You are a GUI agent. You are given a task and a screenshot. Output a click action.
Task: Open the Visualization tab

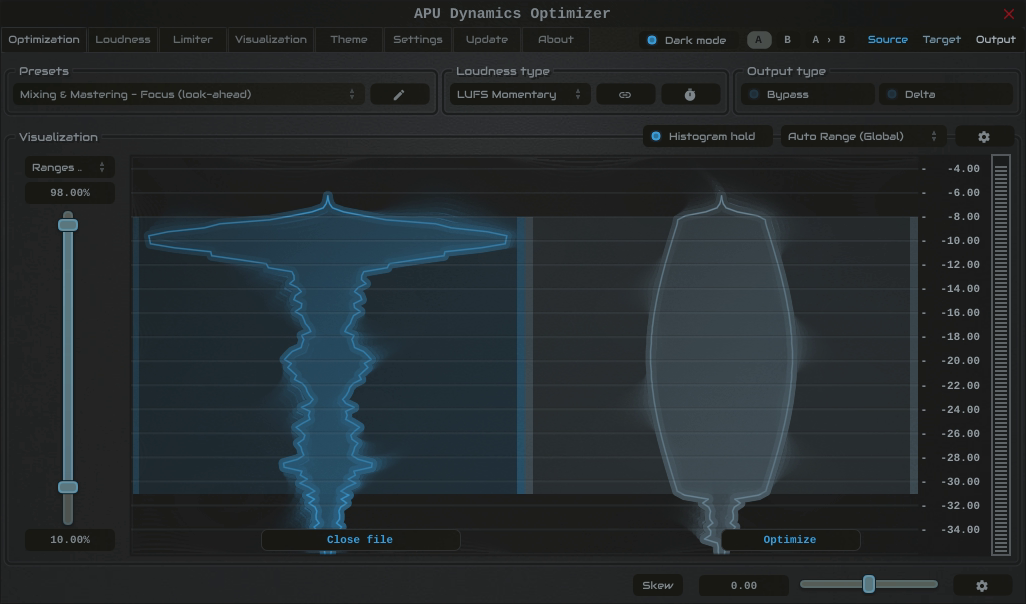271,40
